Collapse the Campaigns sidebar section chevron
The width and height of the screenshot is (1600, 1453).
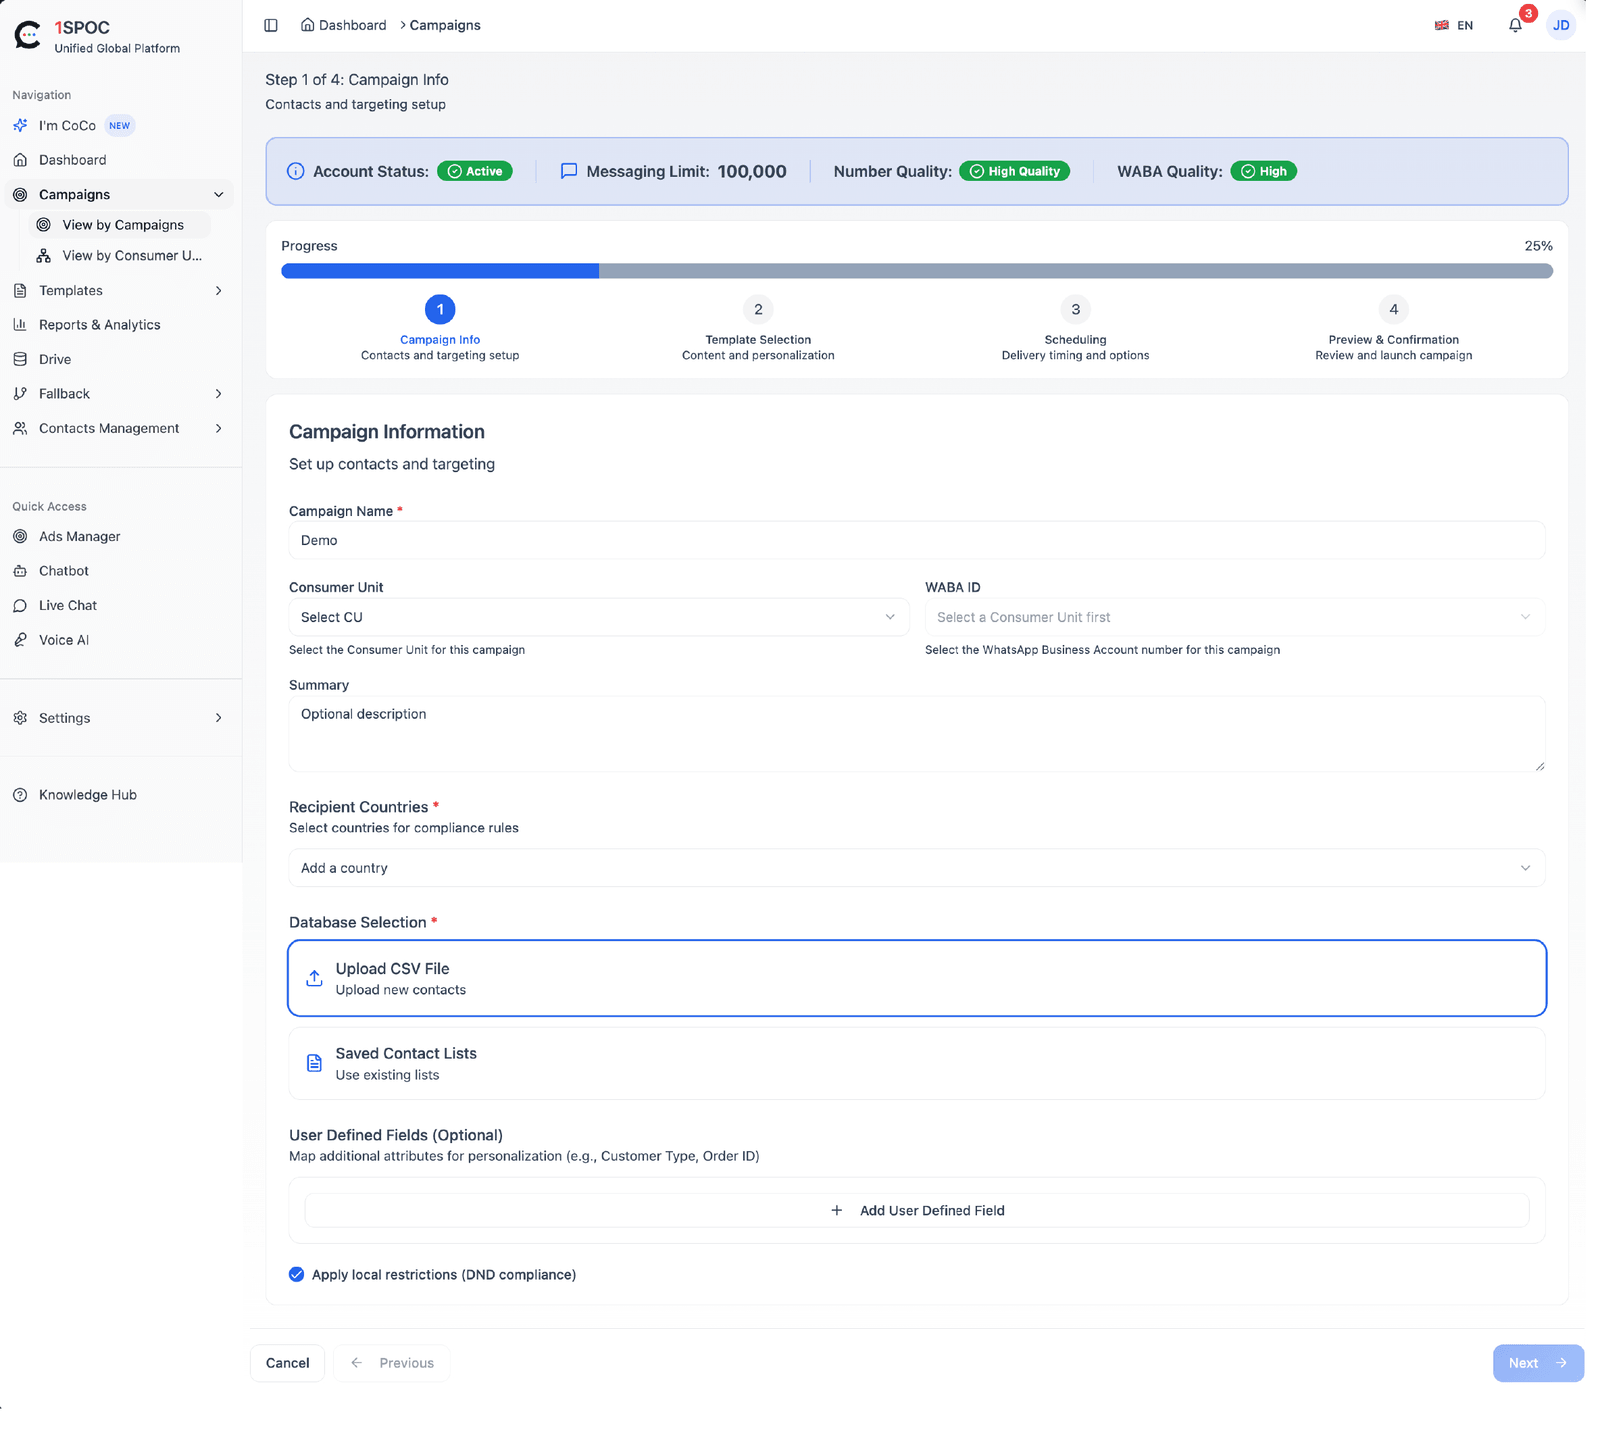(219, 194)
